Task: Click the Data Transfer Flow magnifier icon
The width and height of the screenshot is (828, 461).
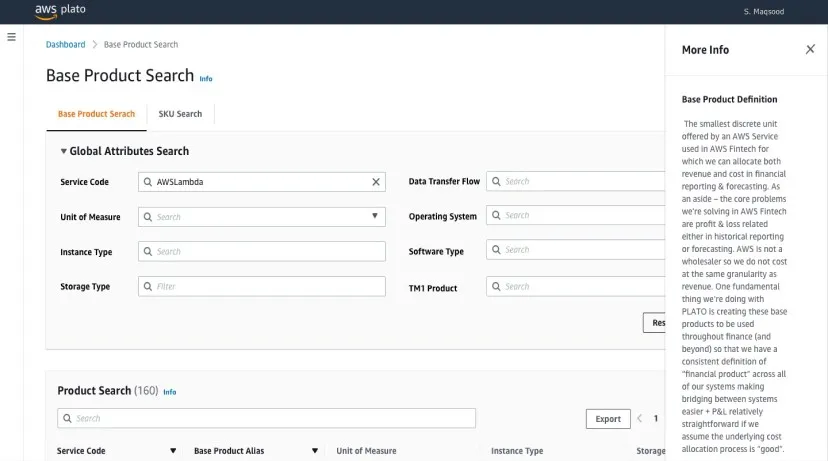Action: (x=496, y=181)
